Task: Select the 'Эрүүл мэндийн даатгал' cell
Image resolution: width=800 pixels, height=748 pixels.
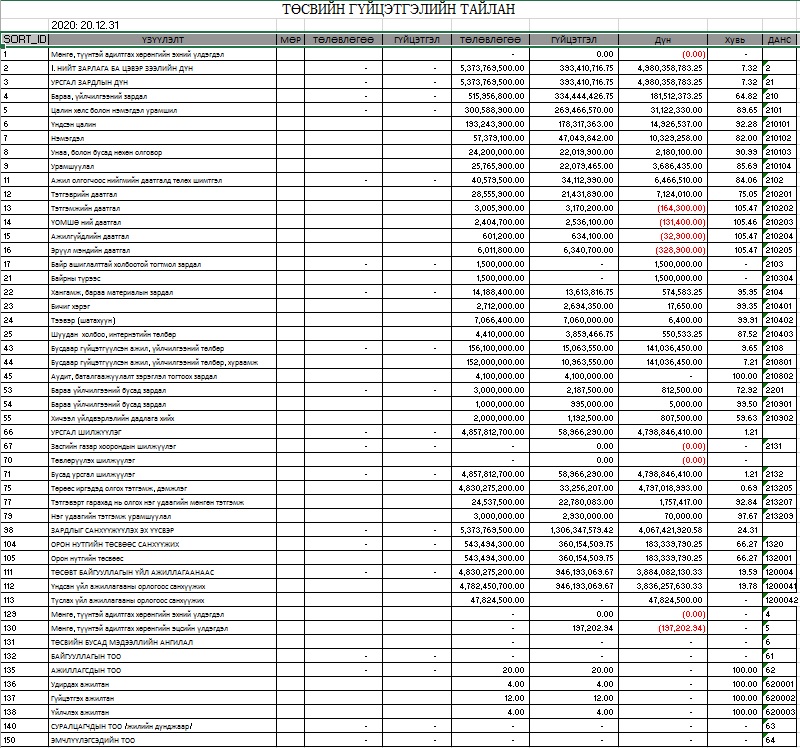Action: coord(90,251)
